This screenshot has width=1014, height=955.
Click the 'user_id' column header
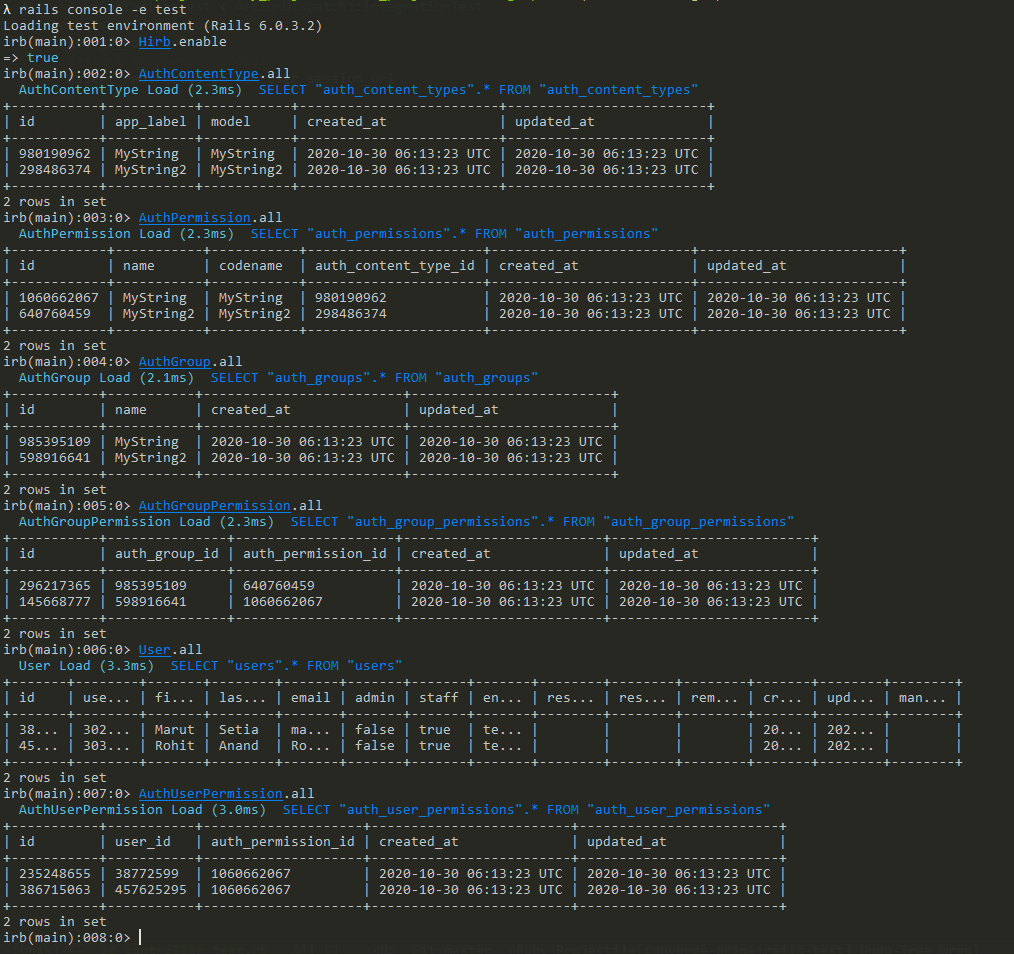[143, 842]
